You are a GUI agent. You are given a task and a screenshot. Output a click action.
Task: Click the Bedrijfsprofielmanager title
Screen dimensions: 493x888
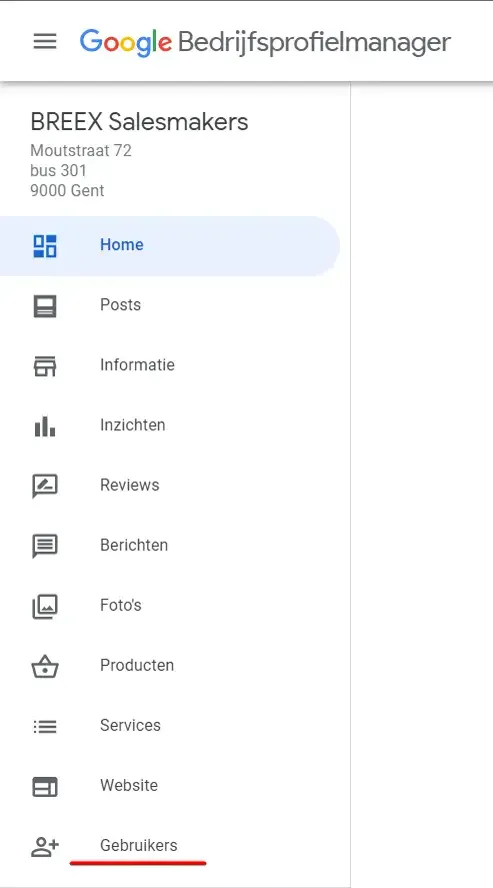point(315,43)
